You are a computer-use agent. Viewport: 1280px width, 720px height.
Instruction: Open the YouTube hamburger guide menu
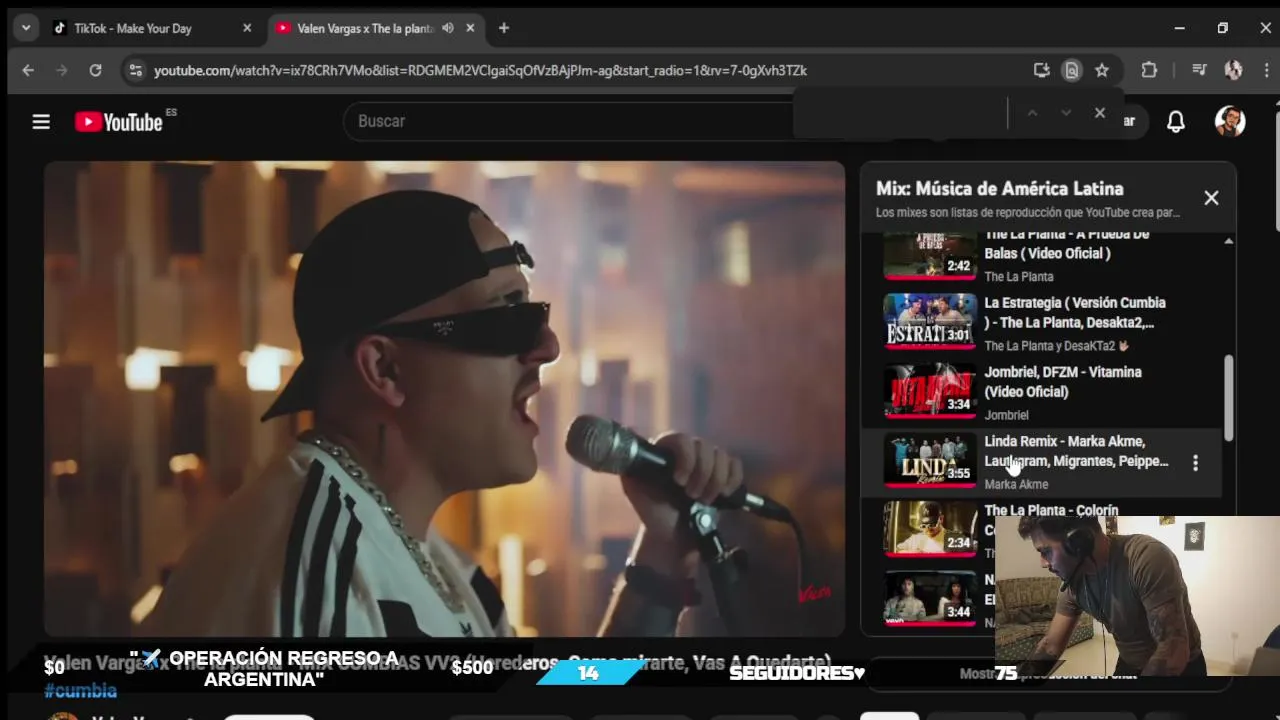pyautogui.click(x=41, y=122)
